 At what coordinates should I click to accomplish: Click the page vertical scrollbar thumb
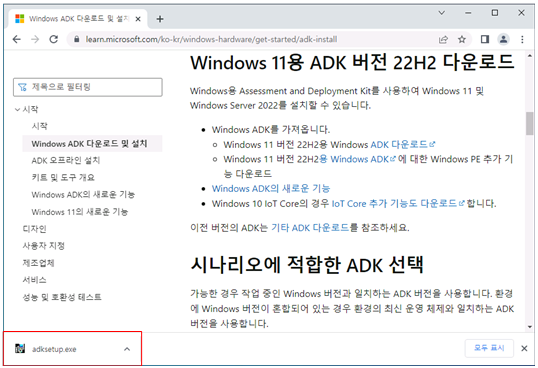[x=530, y=123]
